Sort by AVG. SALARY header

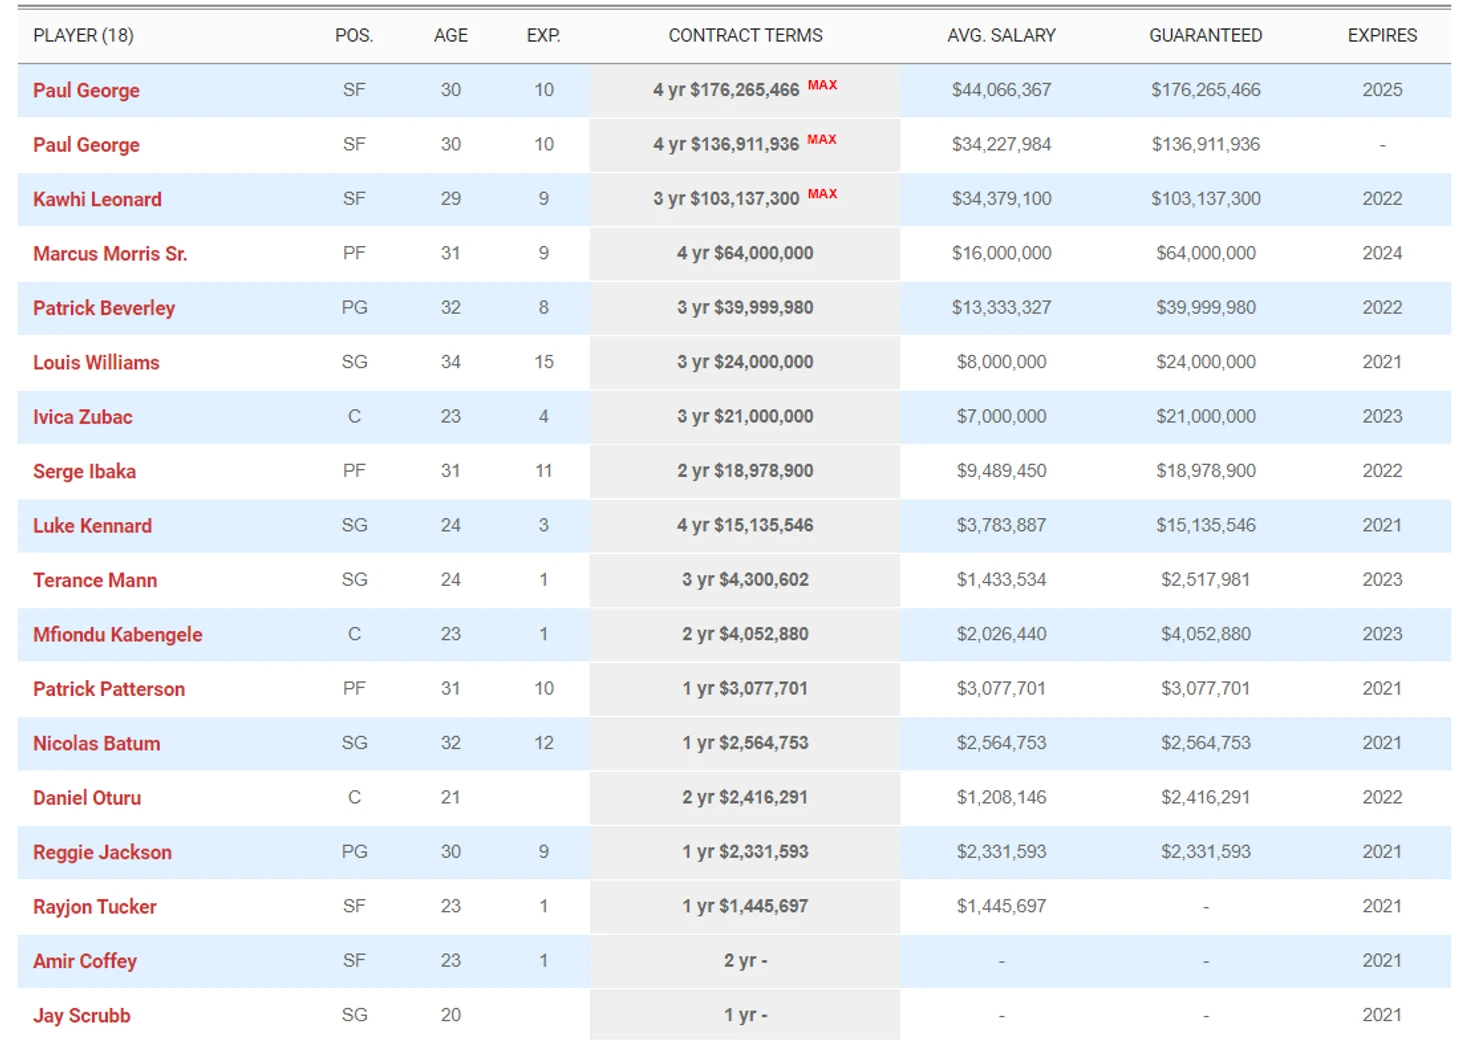(x=1001, y=36)
